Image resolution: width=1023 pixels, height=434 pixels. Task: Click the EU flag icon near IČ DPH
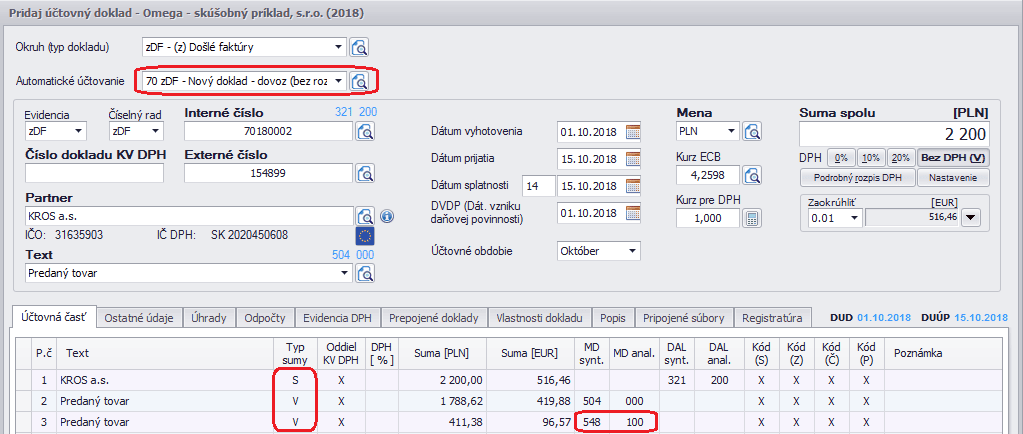point(366,235)
